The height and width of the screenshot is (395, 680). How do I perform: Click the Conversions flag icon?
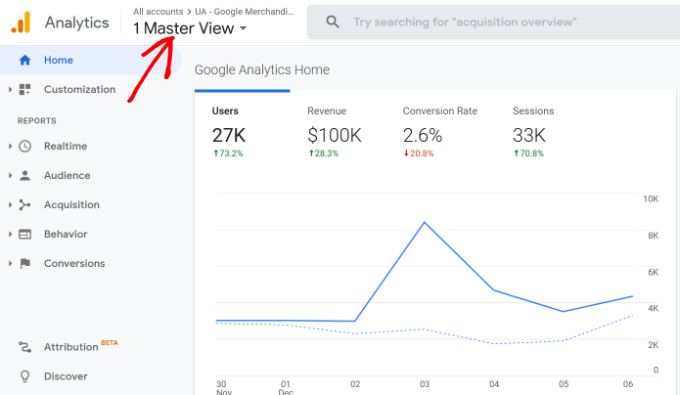coord(25,263)
